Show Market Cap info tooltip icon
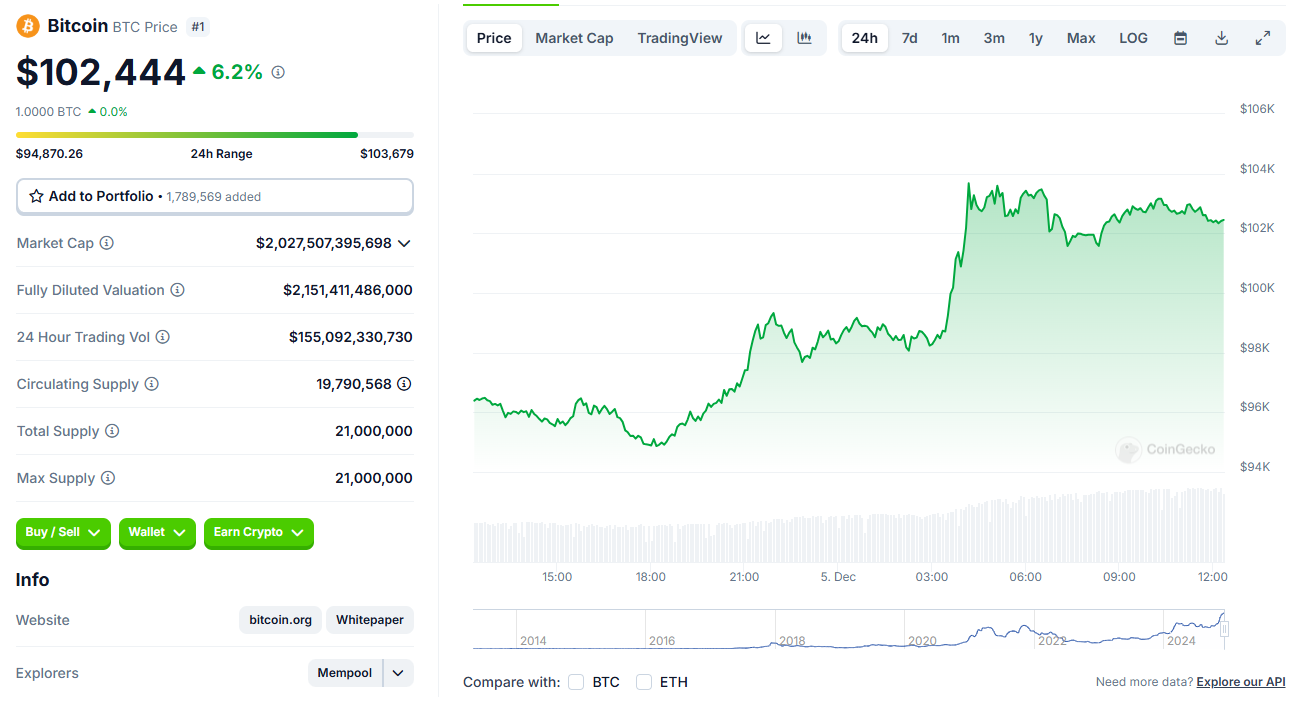The width and height of the screenshot is (1300, 701). (107, 243)
